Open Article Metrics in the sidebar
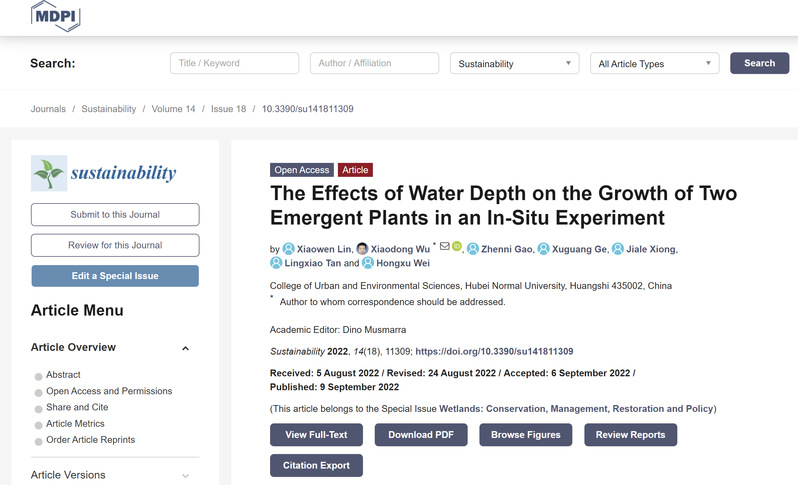The width and height of the screenshot is (798, 485). (x=75, y=423)
